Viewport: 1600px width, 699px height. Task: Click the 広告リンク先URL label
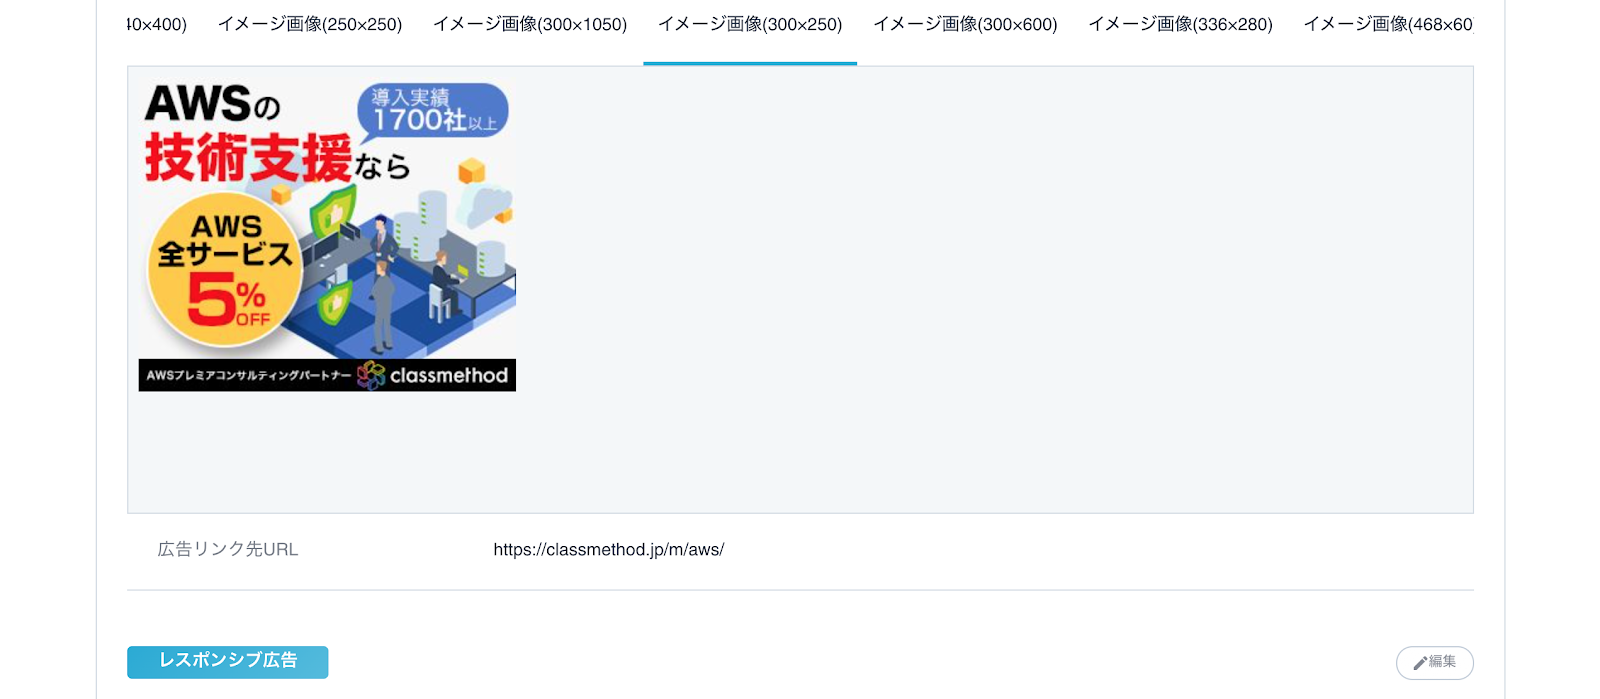point(228,550)
